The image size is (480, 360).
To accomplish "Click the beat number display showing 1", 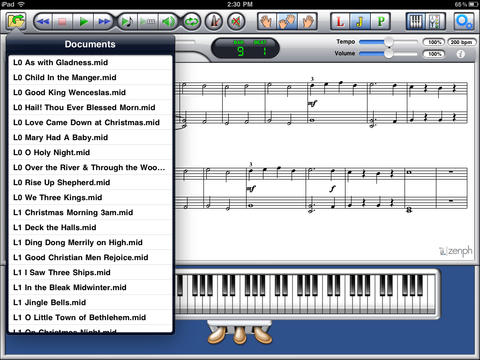I will 264,51.
